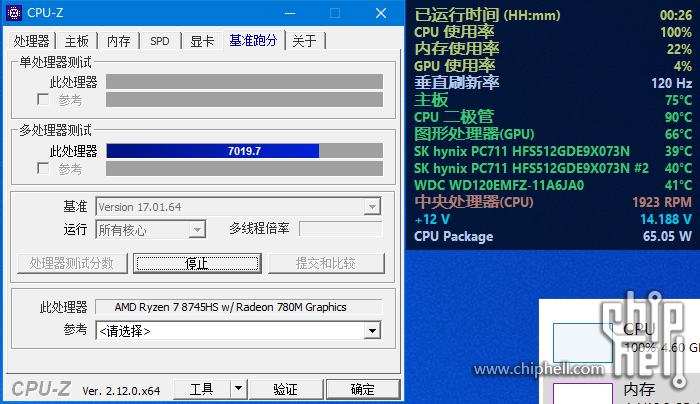Confirm with the 确定 button
700x404 pixels.
[x=363, y=390]
